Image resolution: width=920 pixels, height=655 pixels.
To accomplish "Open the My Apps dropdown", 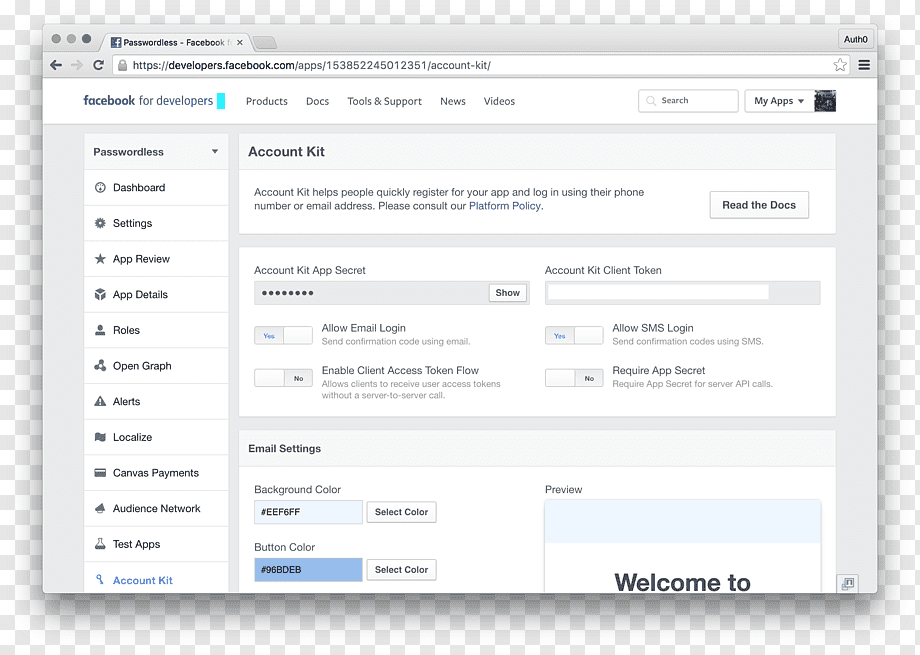I will tap(779, 101).
